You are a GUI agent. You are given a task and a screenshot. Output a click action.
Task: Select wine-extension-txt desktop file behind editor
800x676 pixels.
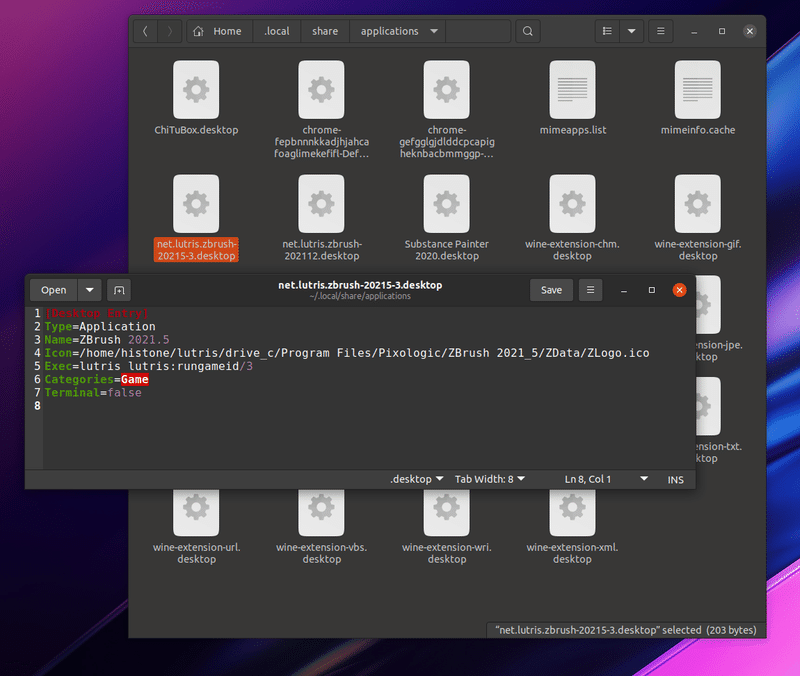pos(719,421)
